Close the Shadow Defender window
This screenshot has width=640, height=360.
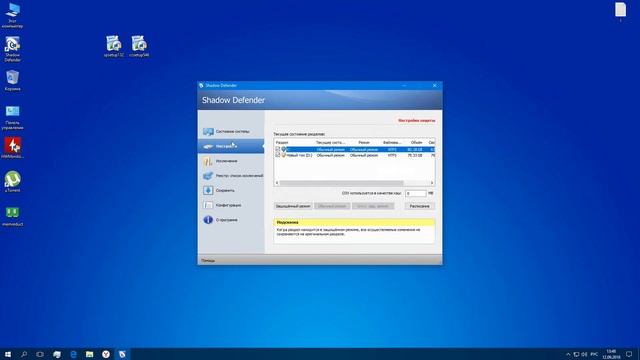[x=434, y=85]
